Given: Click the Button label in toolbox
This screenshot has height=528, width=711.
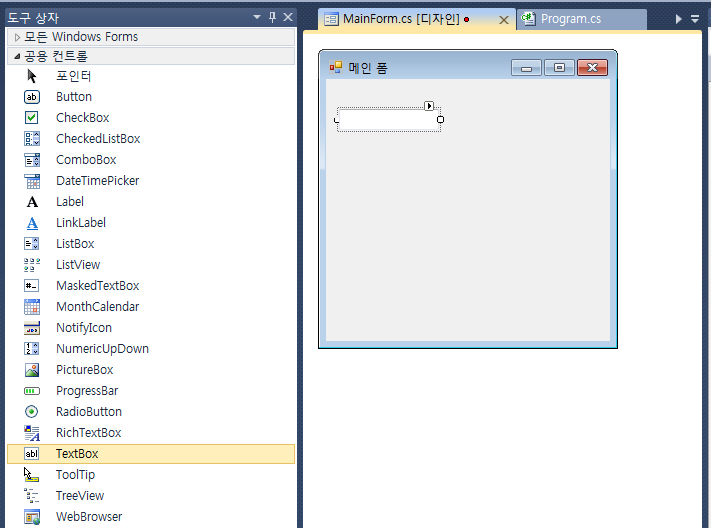Looking at the screenshot, I should [x=74, y=97].
